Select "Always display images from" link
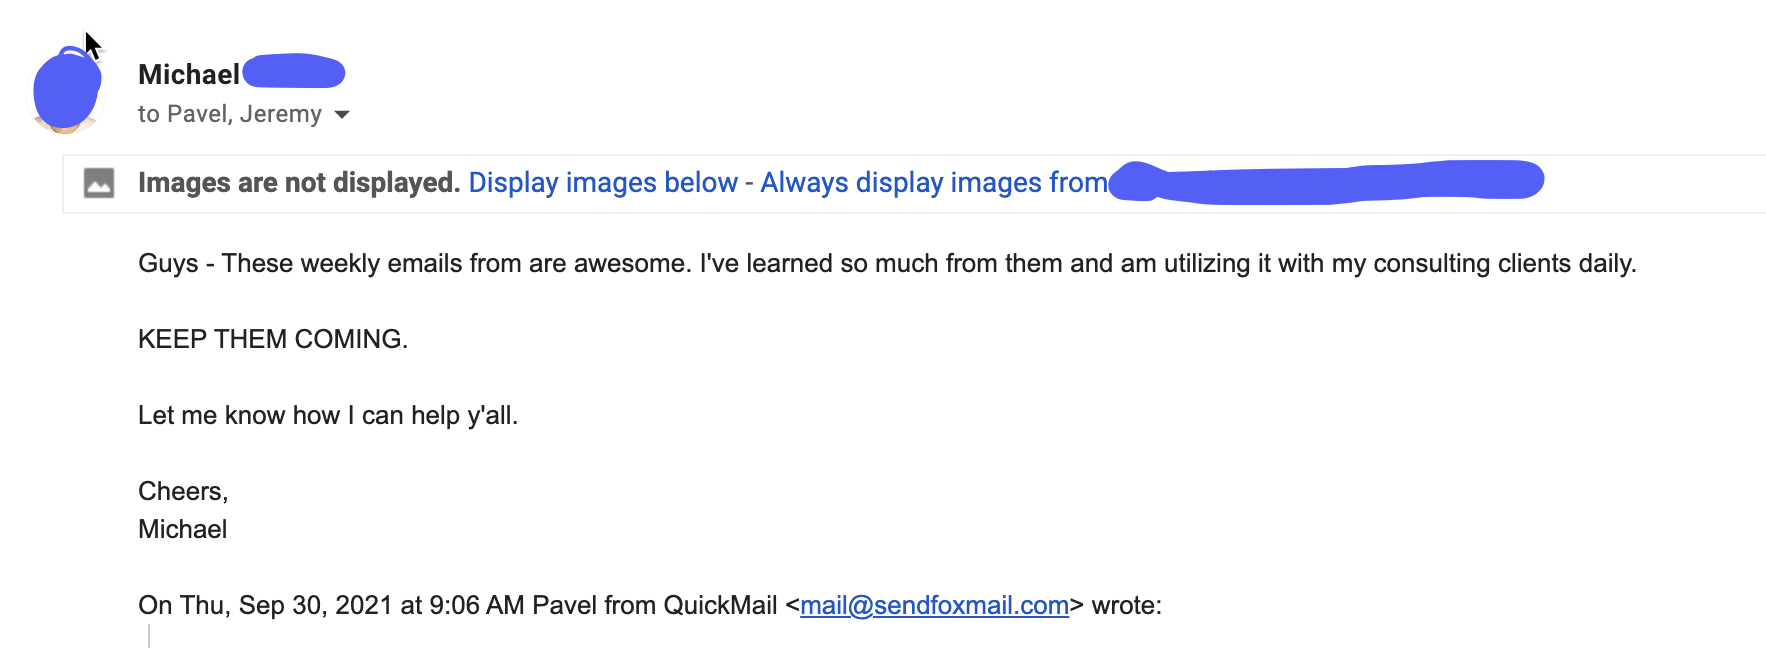This screenshot has width=1766, height=648. pyautogui.click(x=933, y=183)
